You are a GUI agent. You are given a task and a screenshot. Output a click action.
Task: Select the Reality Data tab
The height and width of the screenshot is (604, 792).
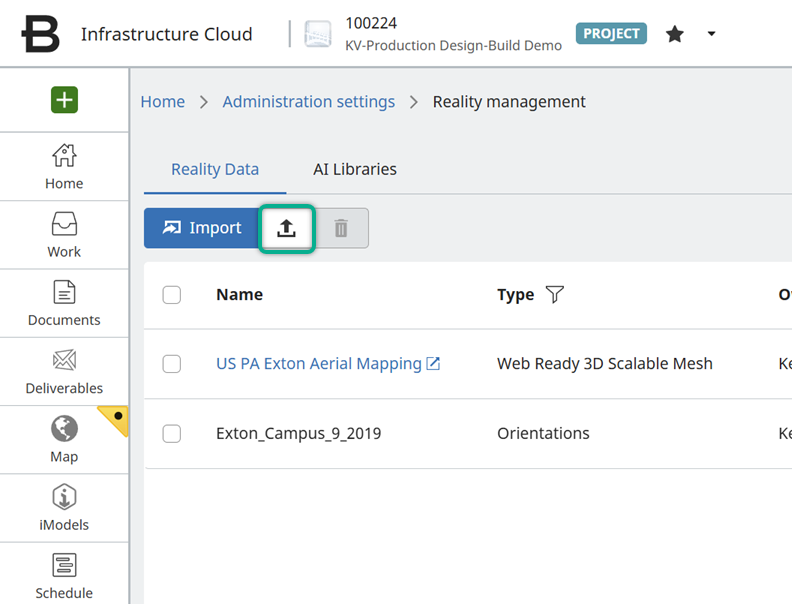215,169
